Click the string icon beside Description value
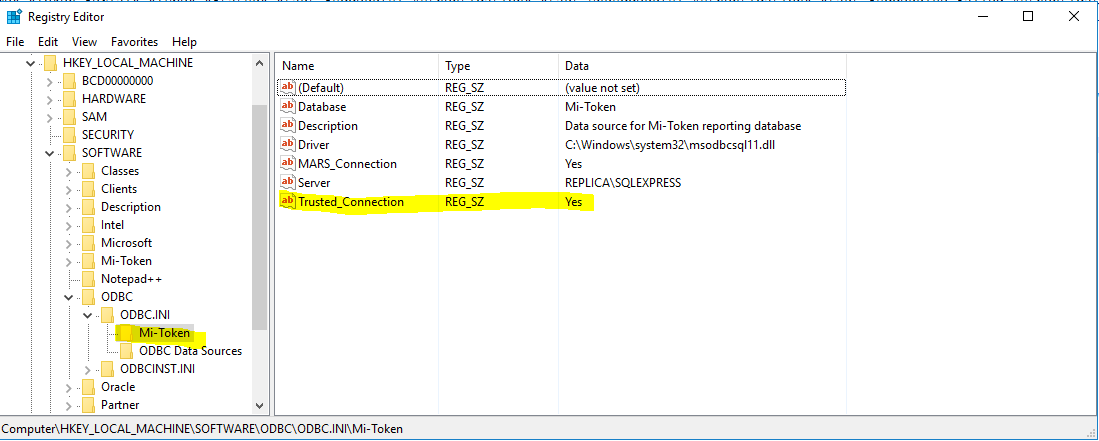 tap(287, 125)
